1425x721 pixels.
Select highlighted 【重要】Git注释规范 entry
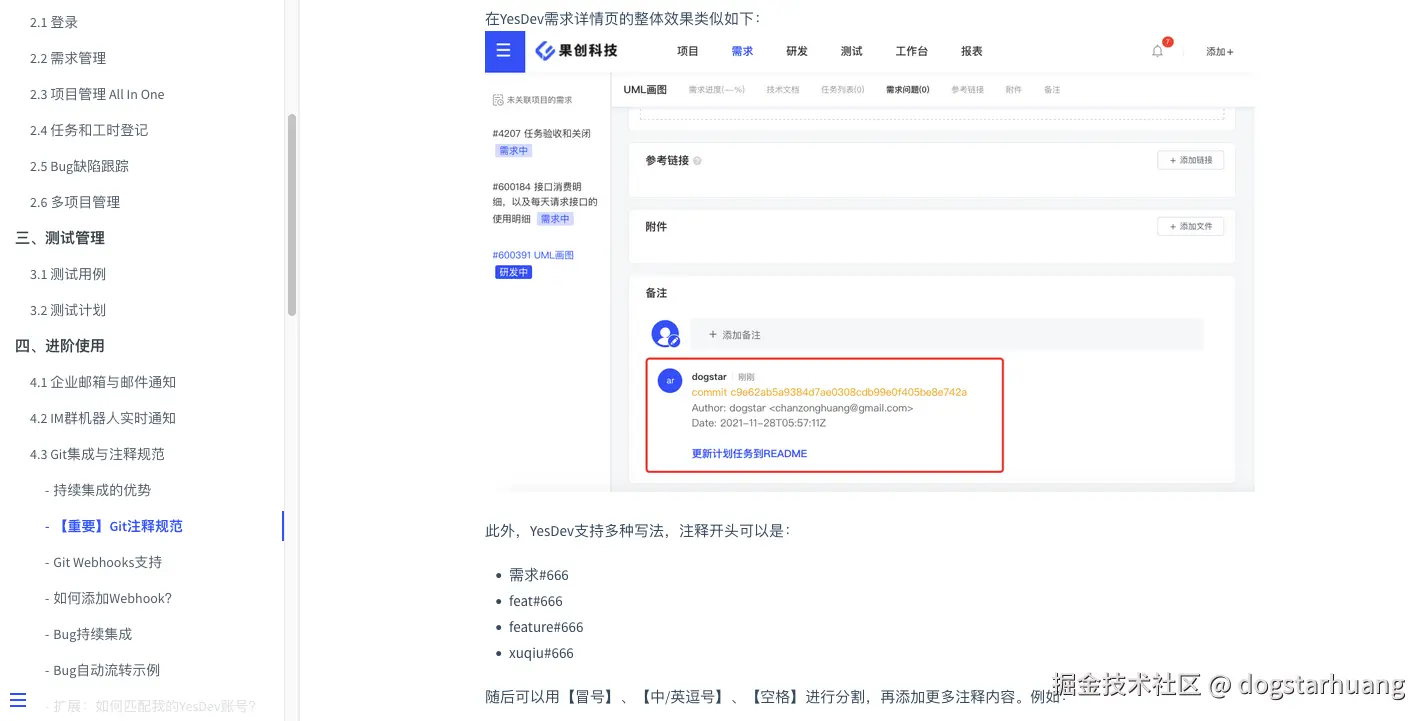pos(114,526)
